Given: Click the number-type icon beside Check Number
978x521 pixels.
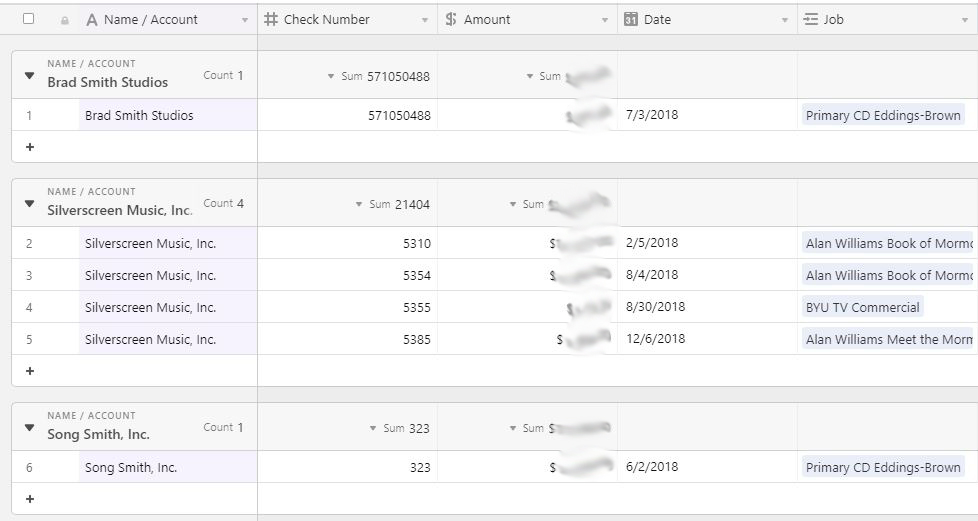Looking at the screenshot, I should click(x=271, y=19).
